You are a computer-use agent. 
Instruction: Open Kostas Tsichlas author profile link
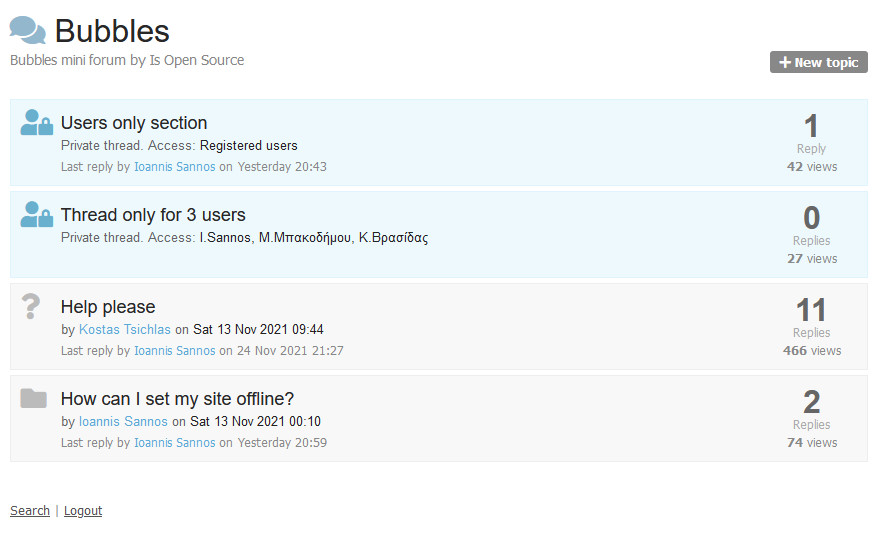[x=125, y=329]
